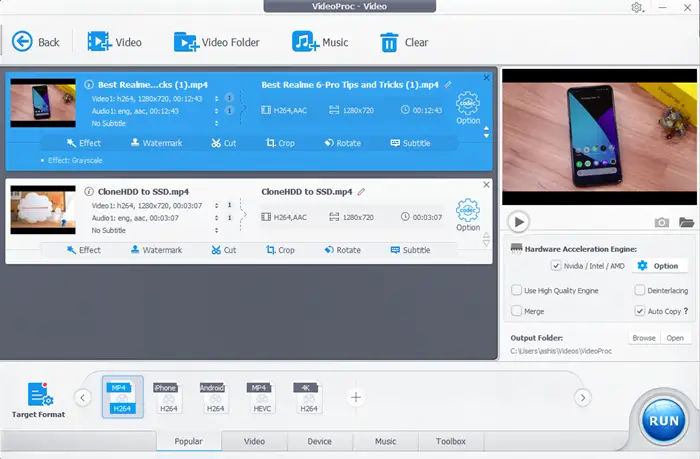Add a Video Folder

tap(217, 42)
